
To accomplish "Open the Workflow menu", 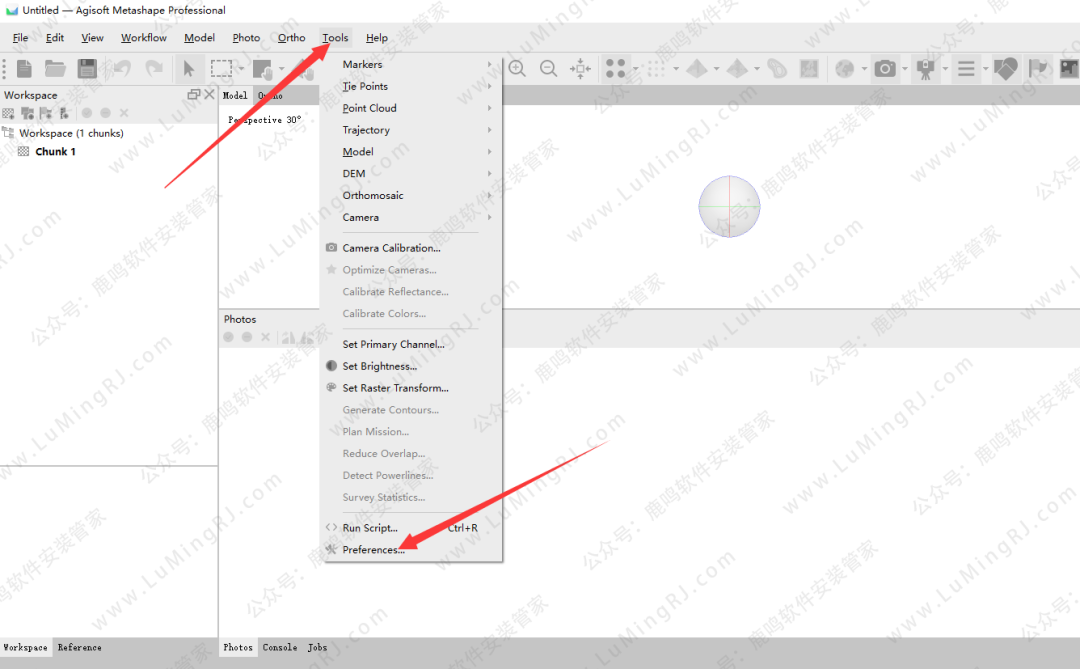I will (143, 38).
